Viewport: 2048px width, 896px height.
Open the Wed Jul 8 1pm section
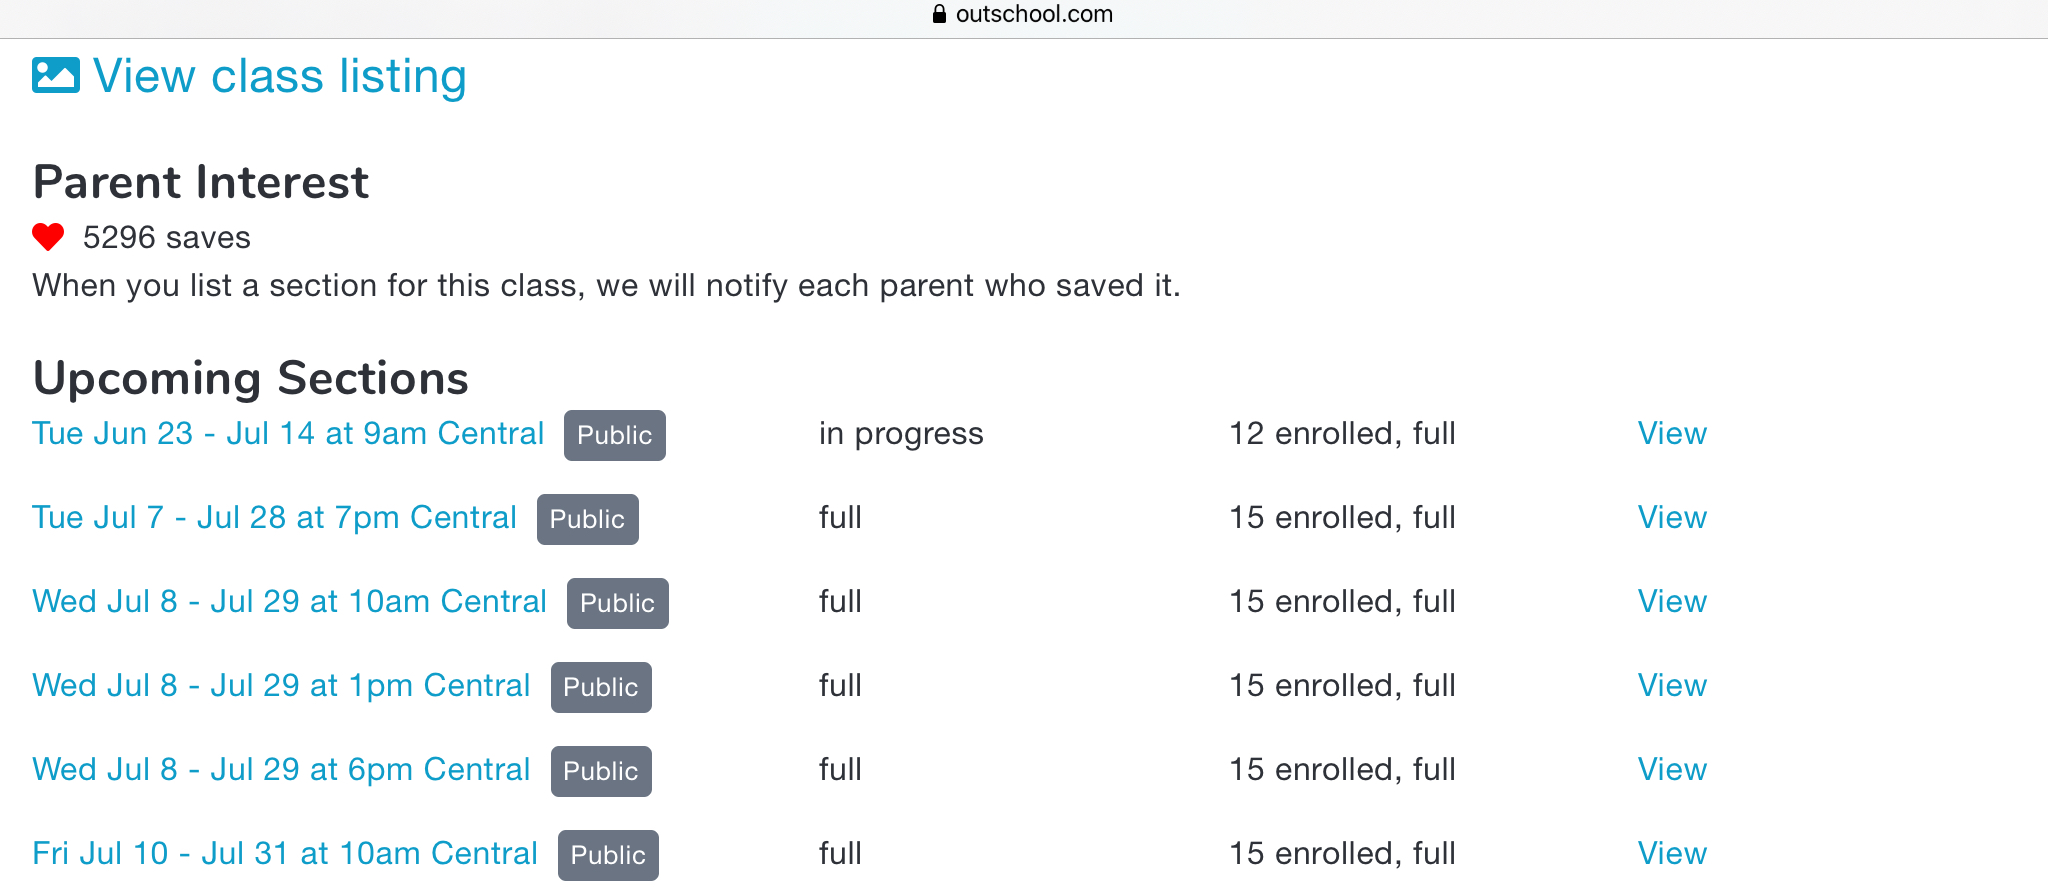click(x=281, y=686)
